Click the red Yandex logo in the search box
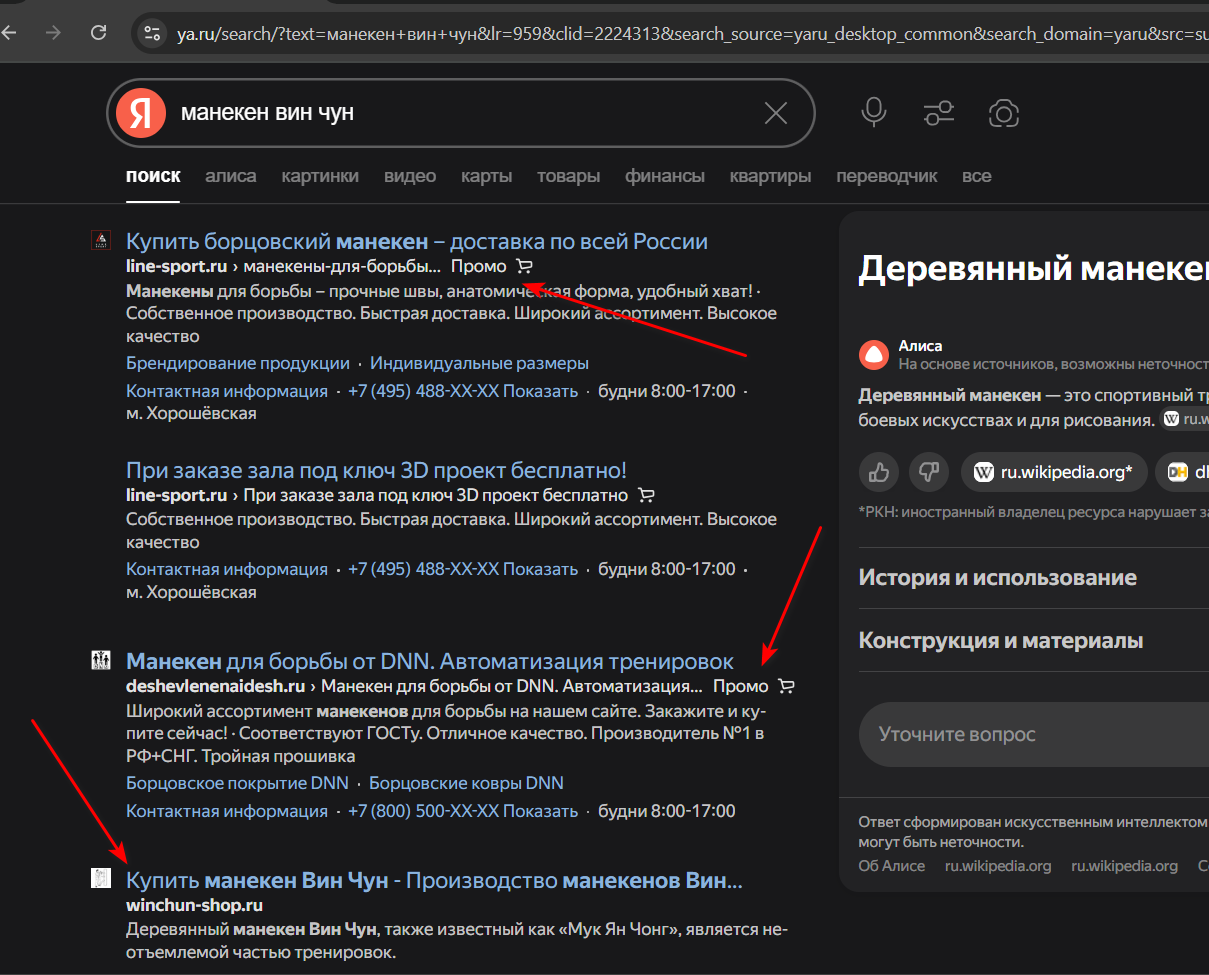The width and height of the screenshot is (1209, 975). tap(140, 112)
